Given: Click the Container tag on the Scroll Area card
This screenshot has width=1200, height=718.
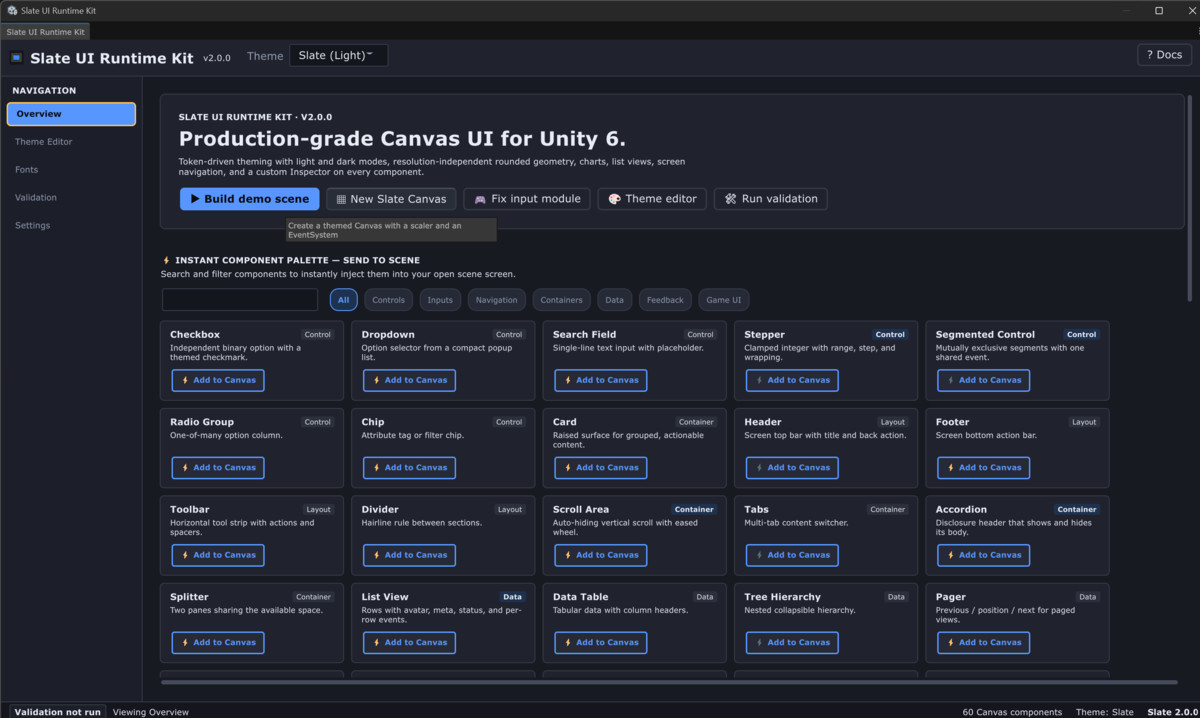Looking at the screenshot, I should (x=694, y=510).
